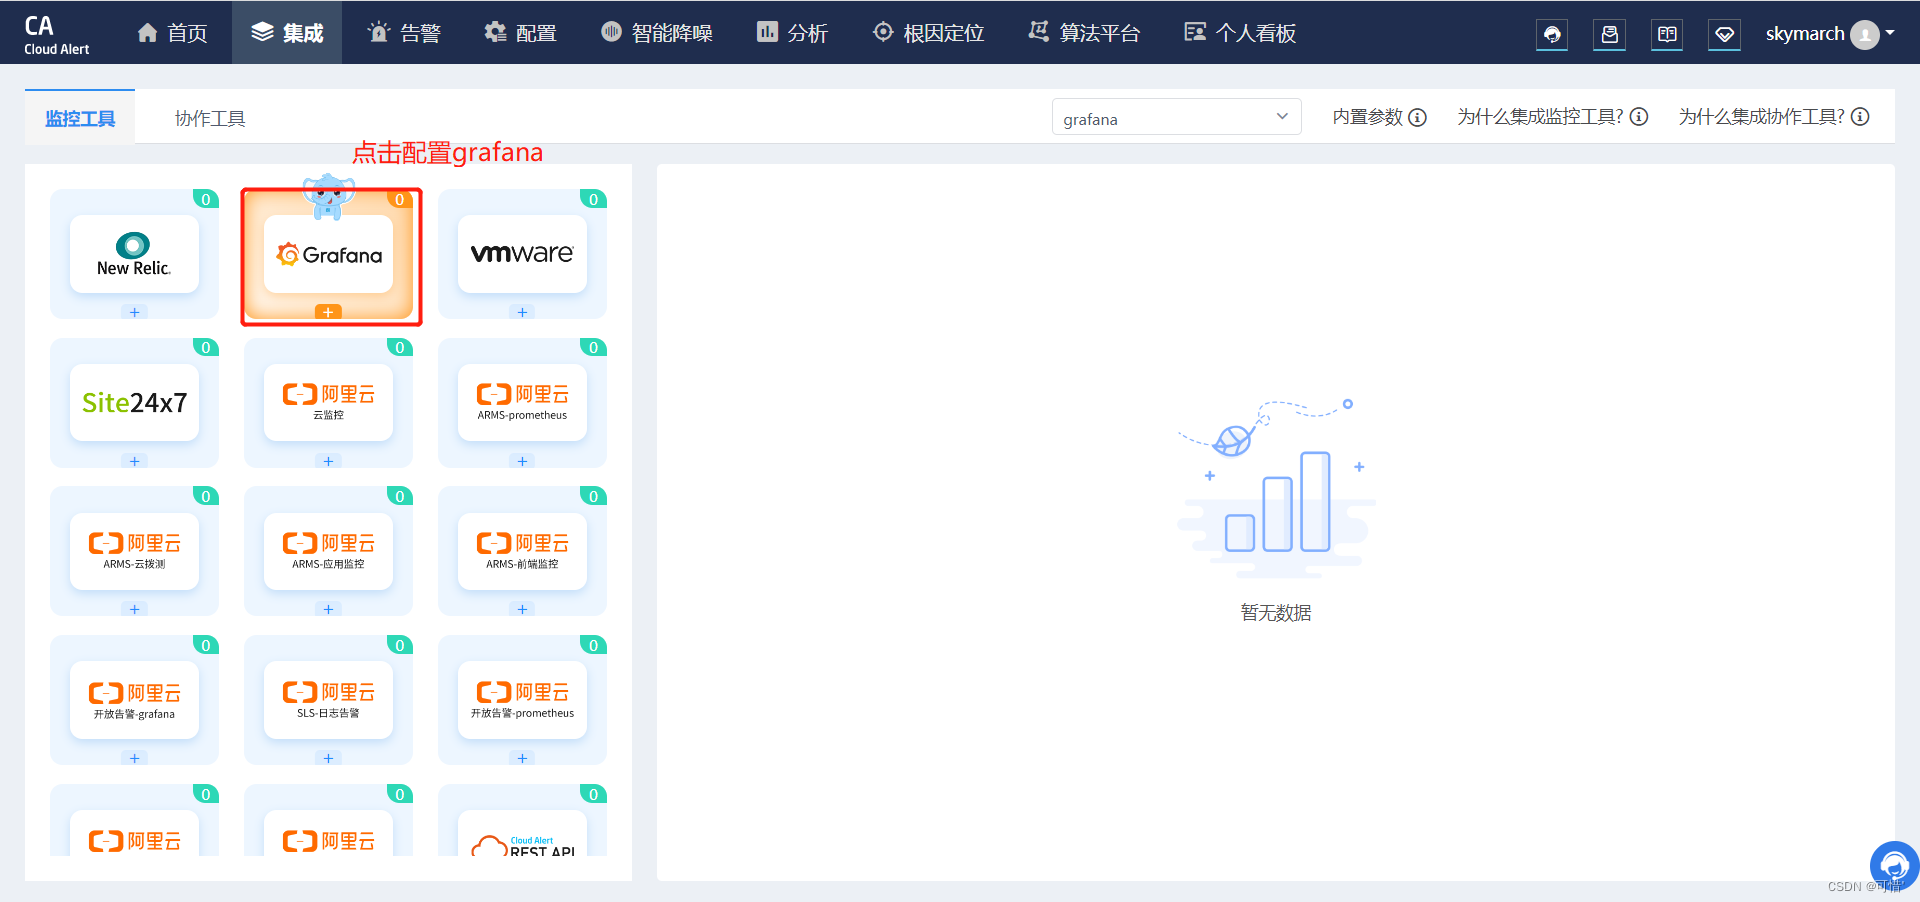Go to 智能降噪 in the top navigation

coord(656,33)
